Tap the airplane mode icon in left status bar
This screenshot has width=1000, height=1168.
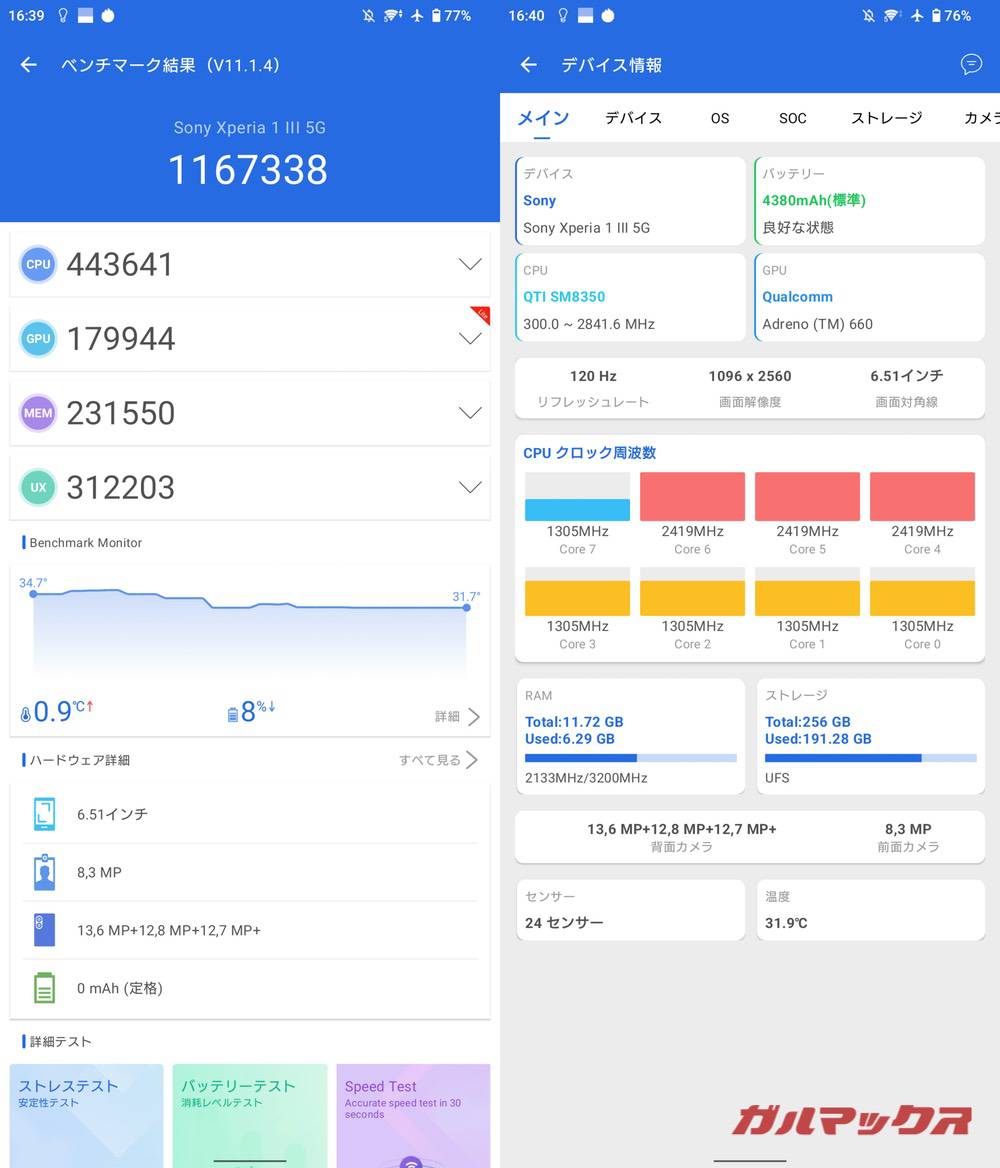click(417, 16)
